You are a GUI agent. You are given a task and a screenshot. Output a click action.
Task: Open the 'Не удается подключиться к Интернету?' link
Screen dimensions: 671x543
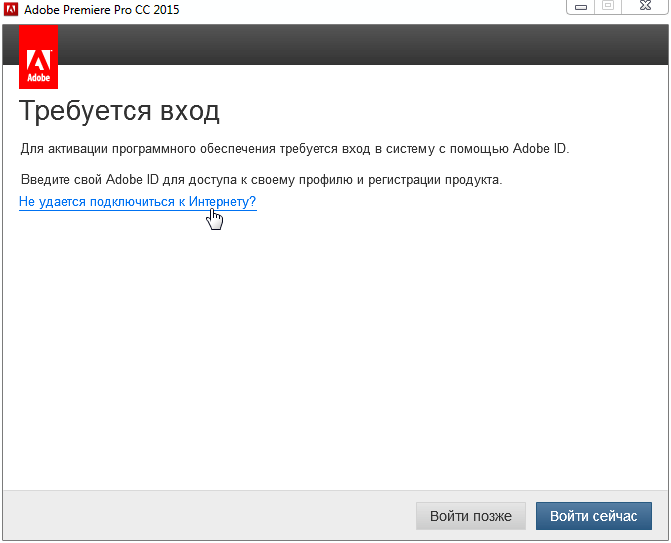click(137, 202)
